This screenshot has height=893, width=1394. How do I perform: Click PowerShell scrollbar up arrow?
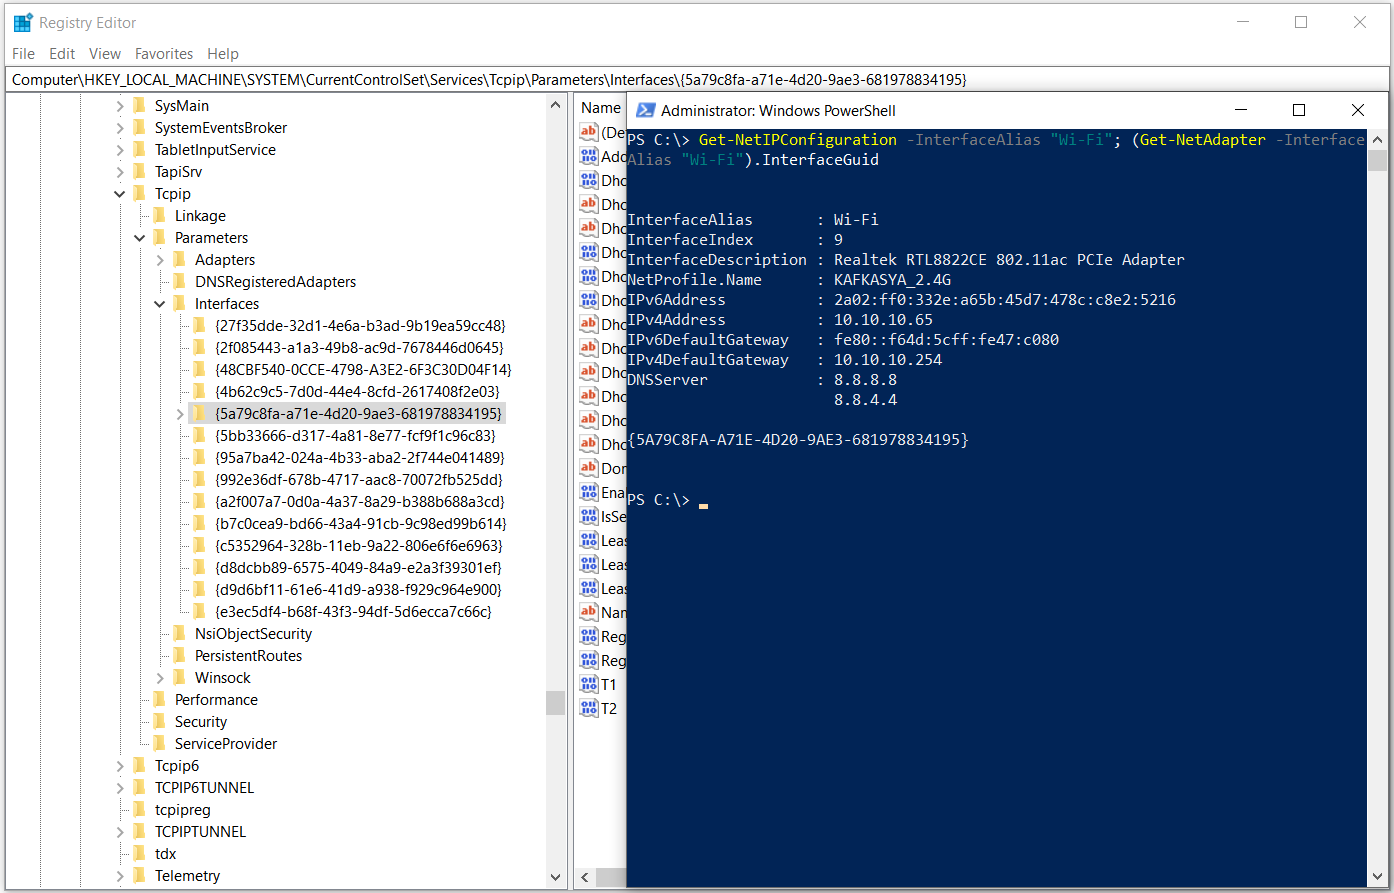(1377, 140)
